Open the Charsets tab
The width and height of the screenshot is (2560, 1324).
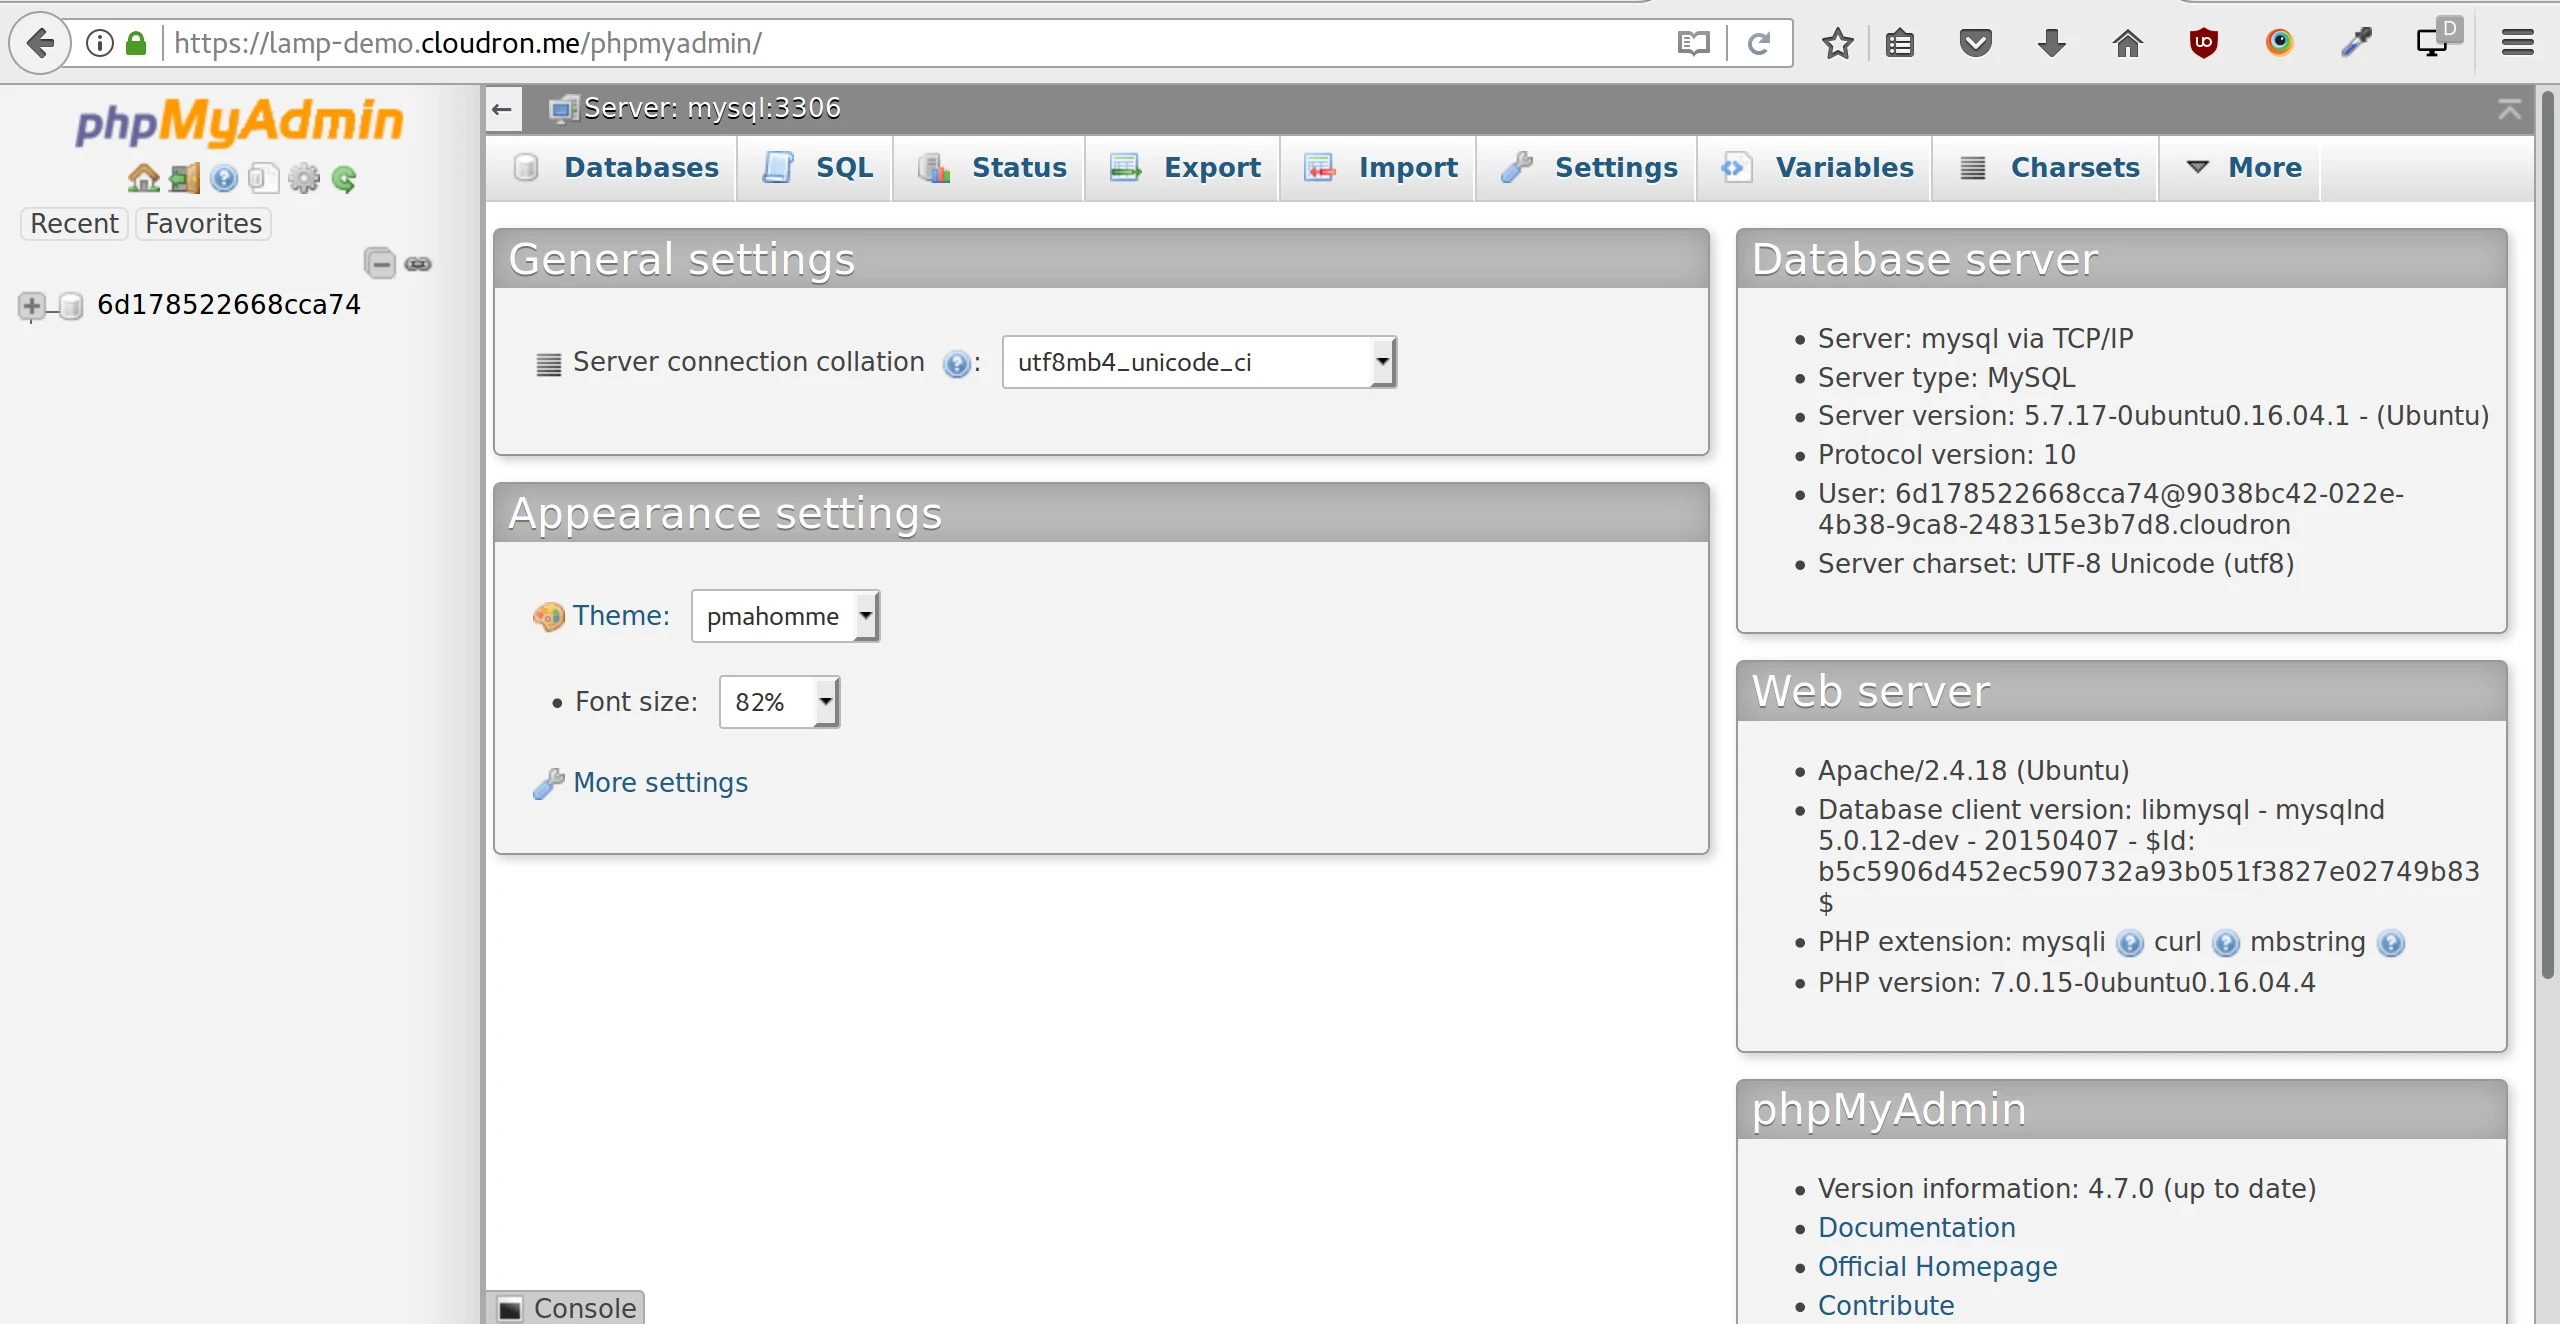pos(2073,168)
